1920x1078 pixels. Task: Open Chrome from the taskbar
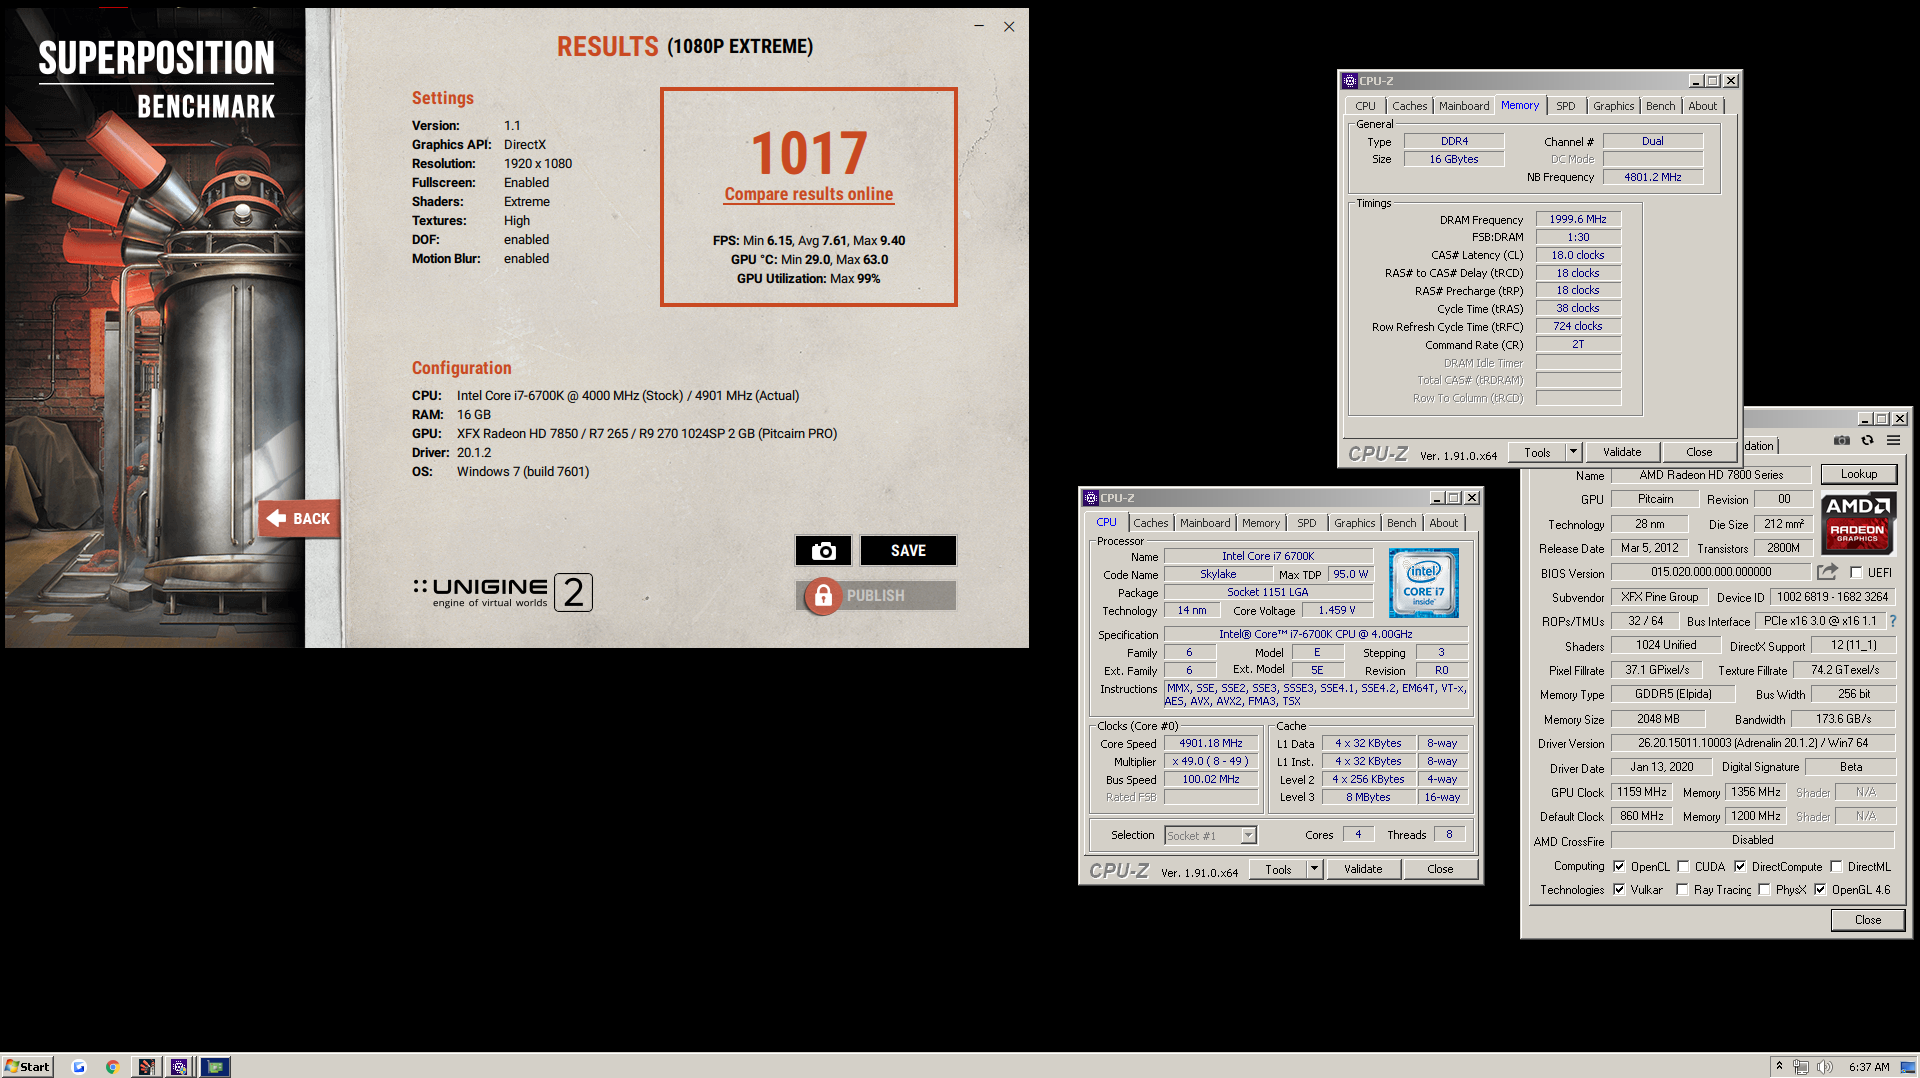(112, 1067)
